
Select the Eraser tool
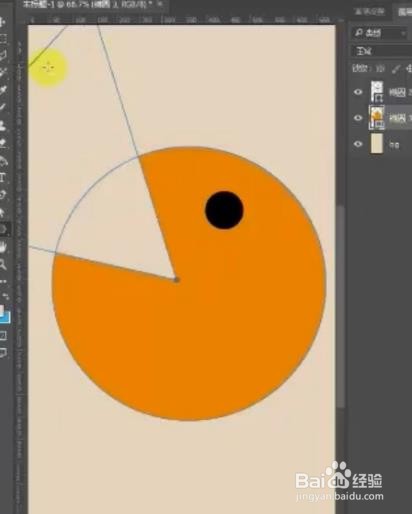tap(3, 143)
